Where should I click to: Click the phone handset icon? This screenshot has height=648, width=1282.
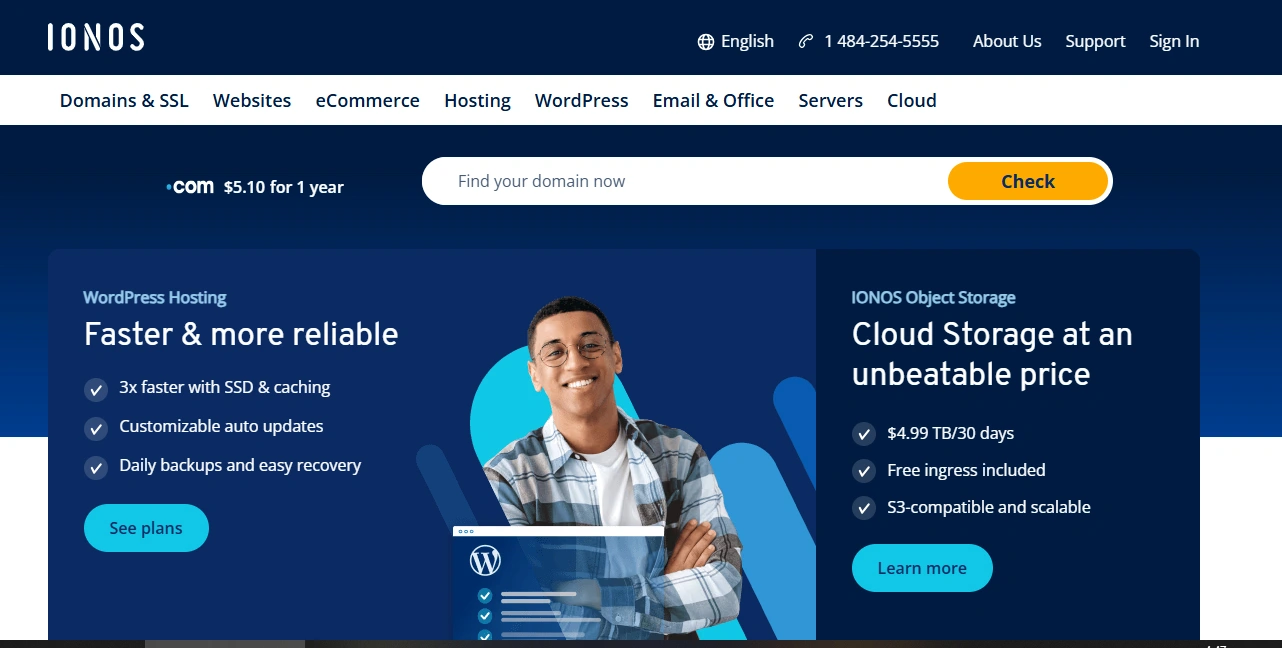pyautogui.click(x=806, y=42)
